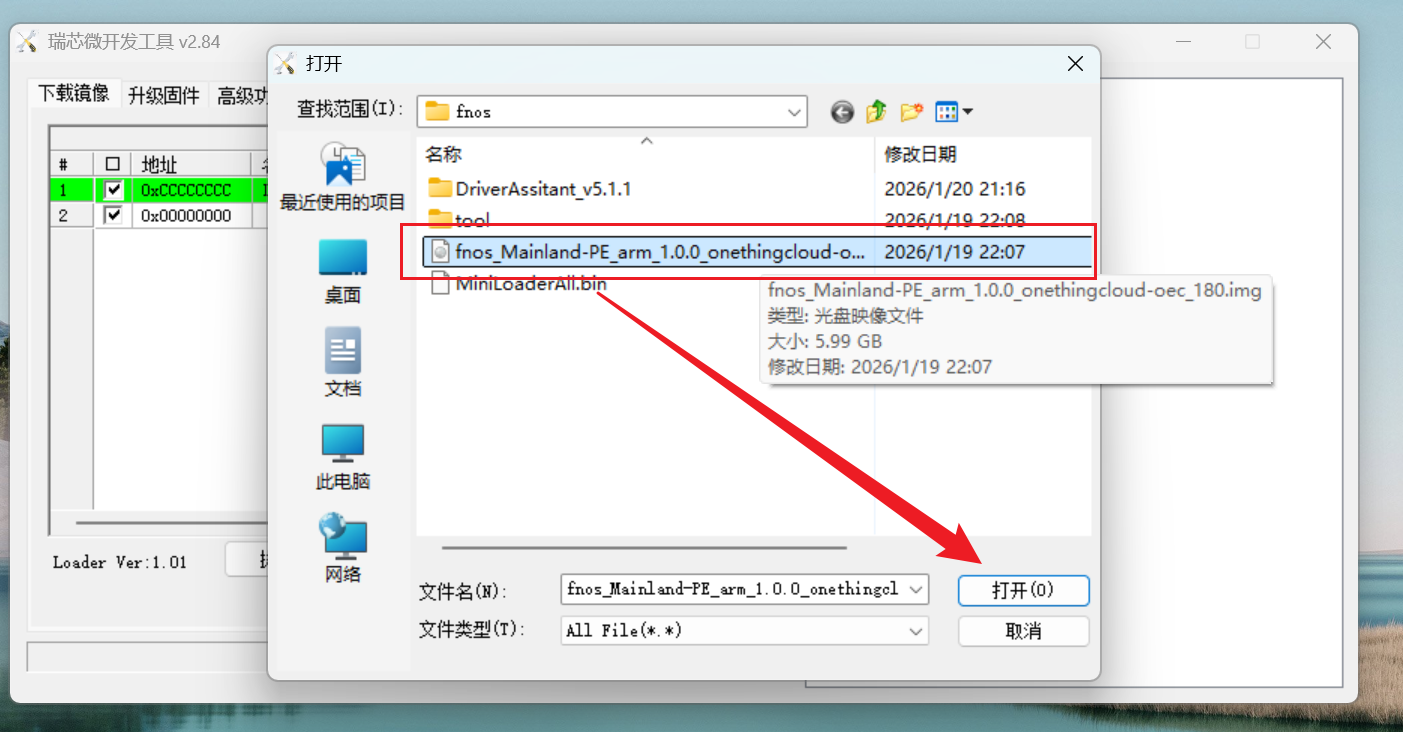Open Network (网络) location

coord(343,548)
